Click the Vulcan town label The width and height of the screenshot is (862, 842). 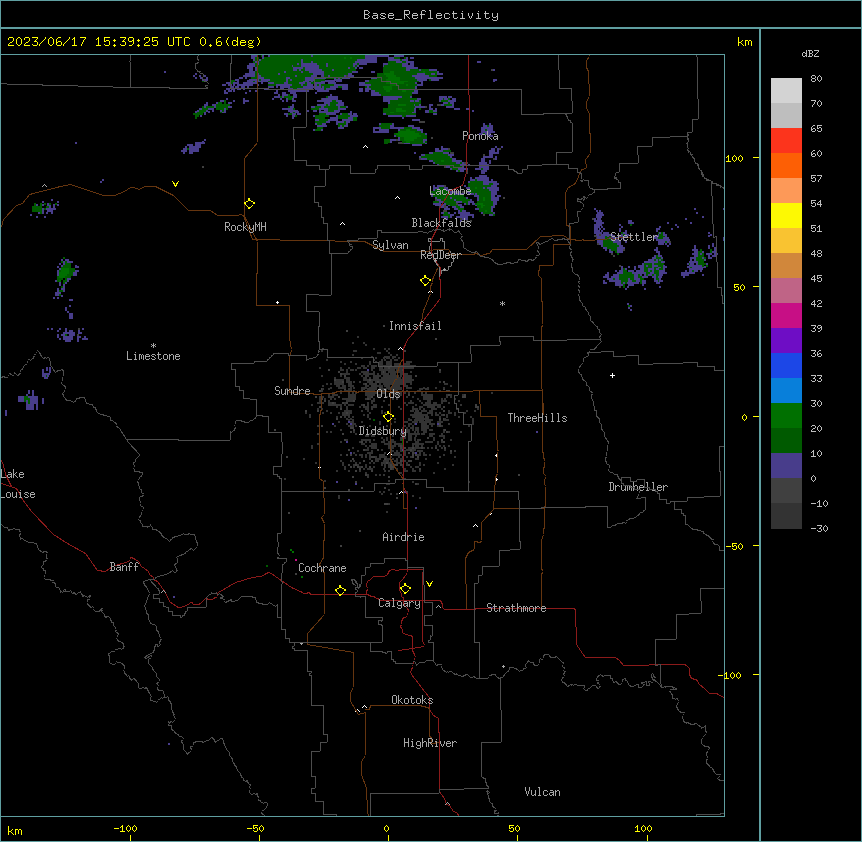tap(543, 792)
